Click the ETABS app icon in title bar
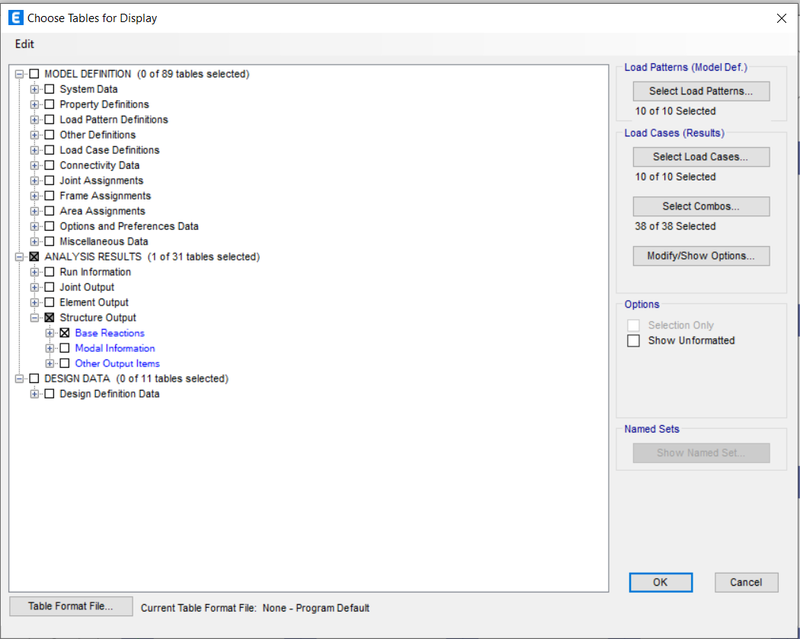Screen dimensions: 800x639 (x=16, y=18)
